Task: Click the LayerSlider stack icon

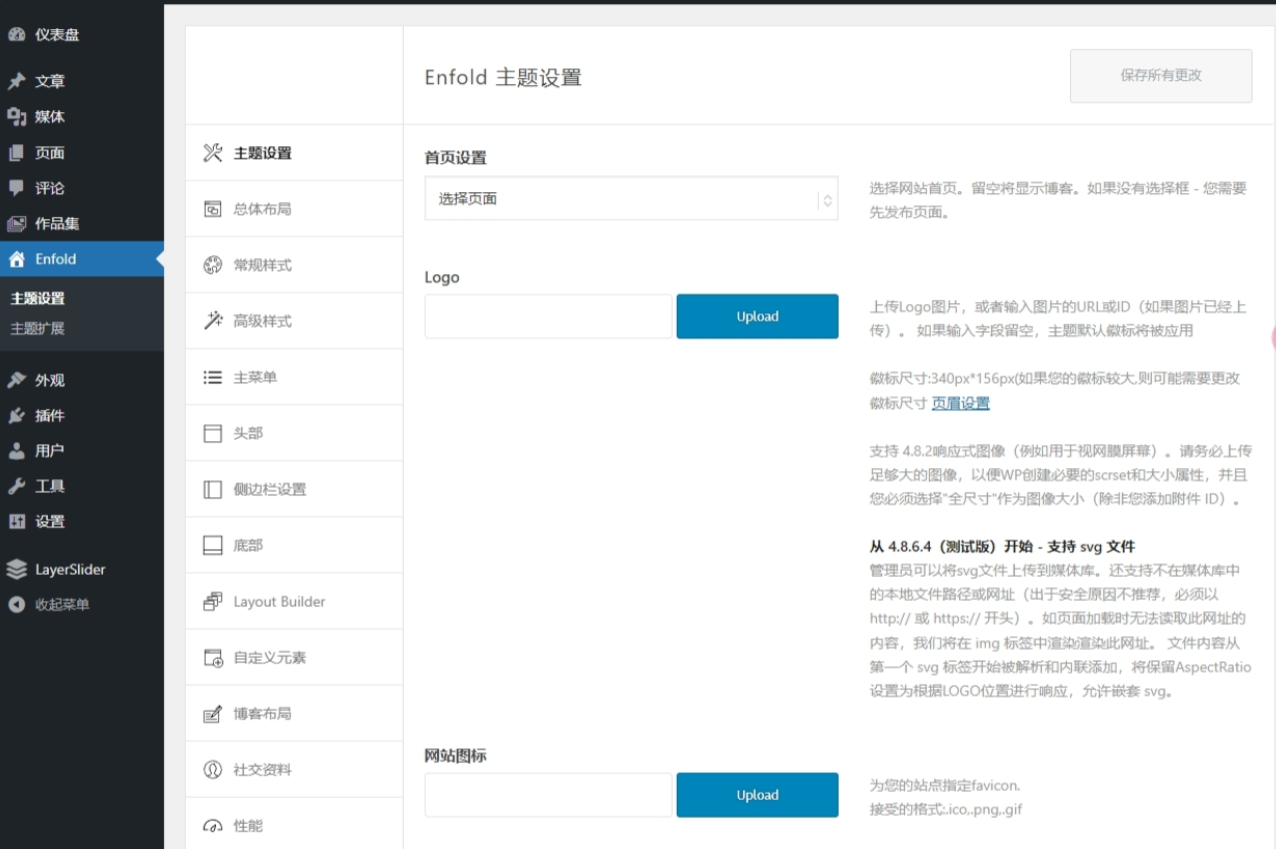Action: tap(16, 569)
